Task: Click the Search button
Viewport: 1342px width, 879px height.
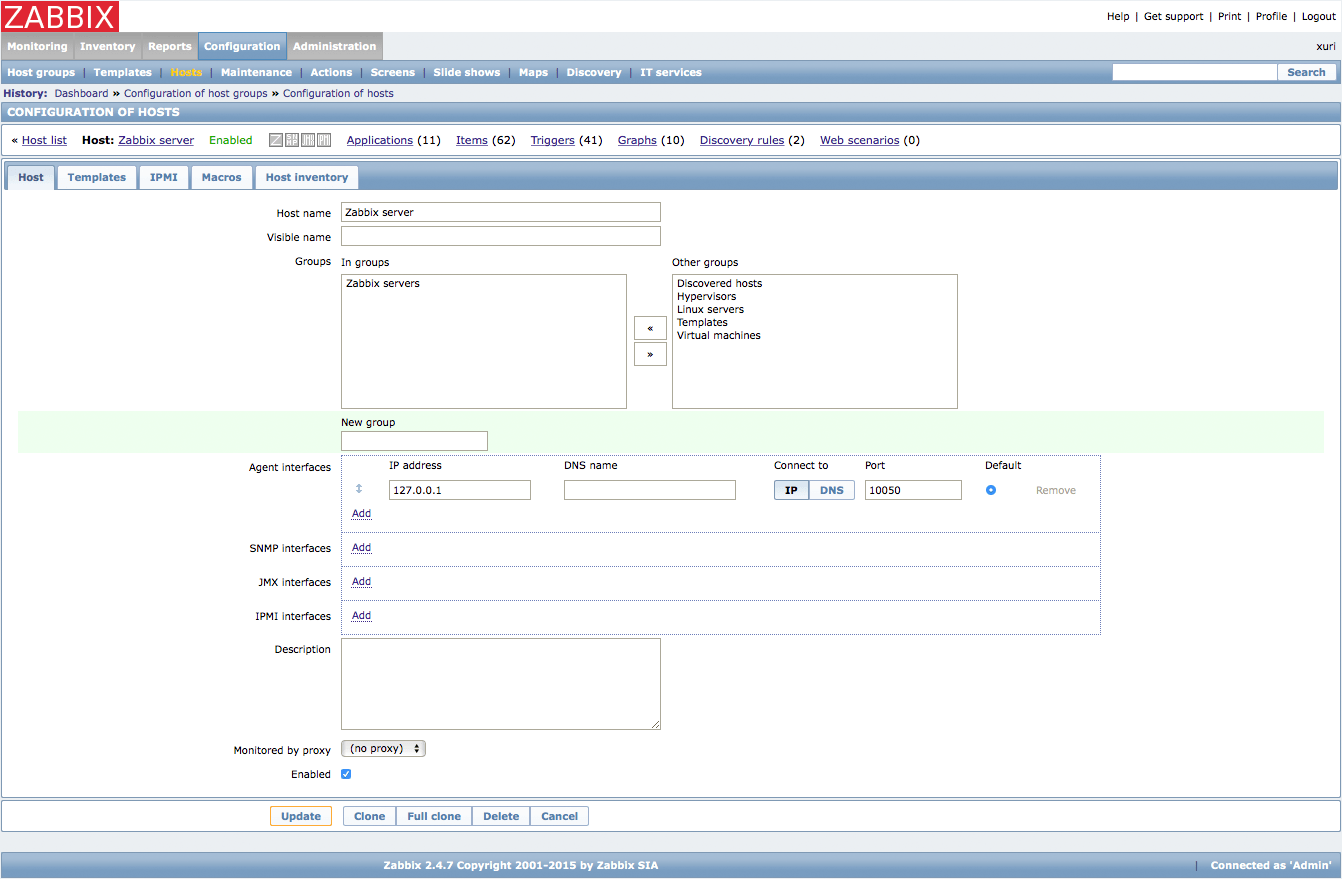Action: pyautogui.click(x=1306, y=72)
